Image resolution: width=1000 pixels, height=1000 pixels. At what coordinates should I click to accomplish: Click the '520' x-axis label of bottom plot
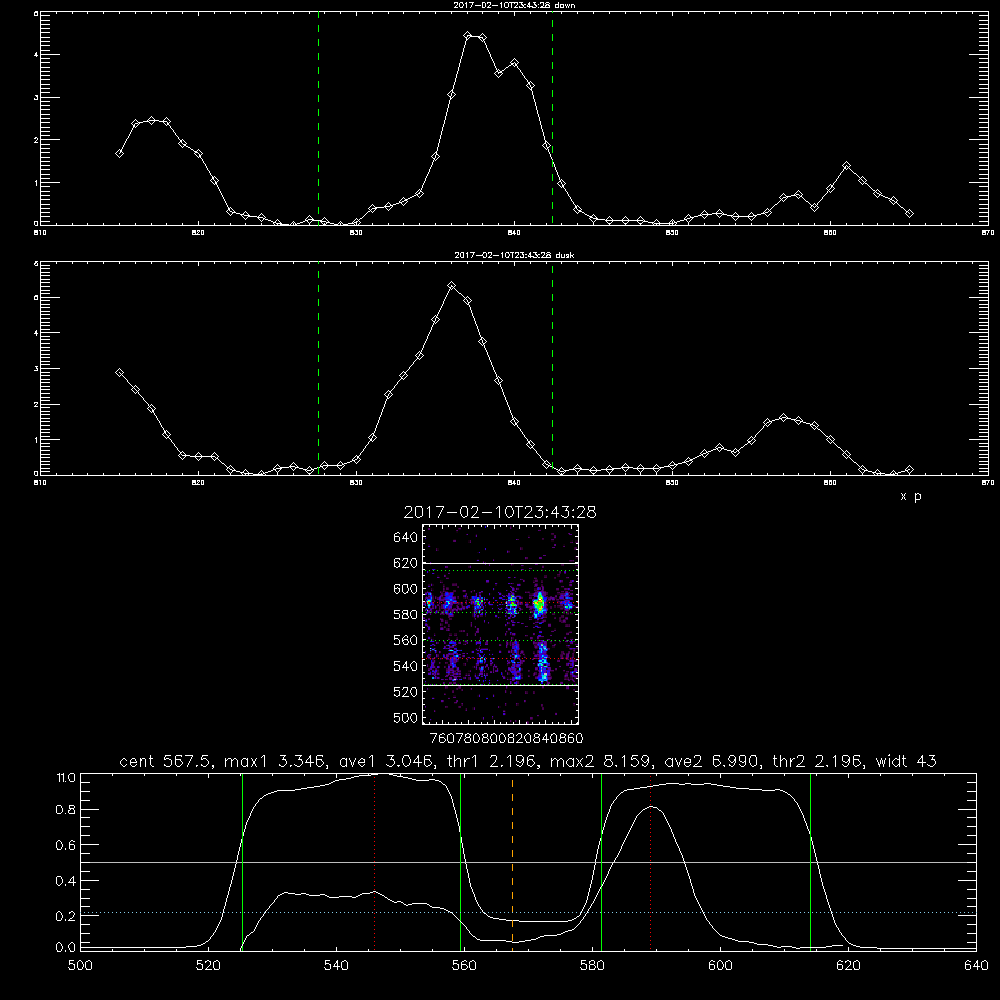pyautogui.click(x=208, y=965)
